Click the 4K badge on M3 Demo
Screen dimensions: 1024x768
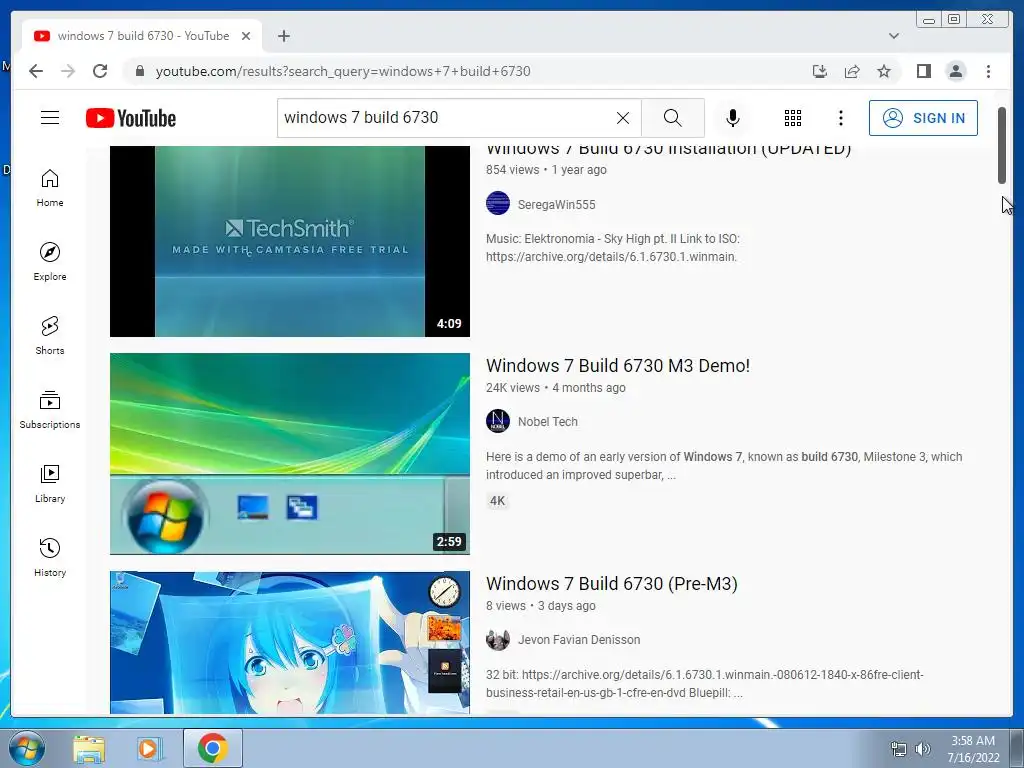[x=498, y=501]
